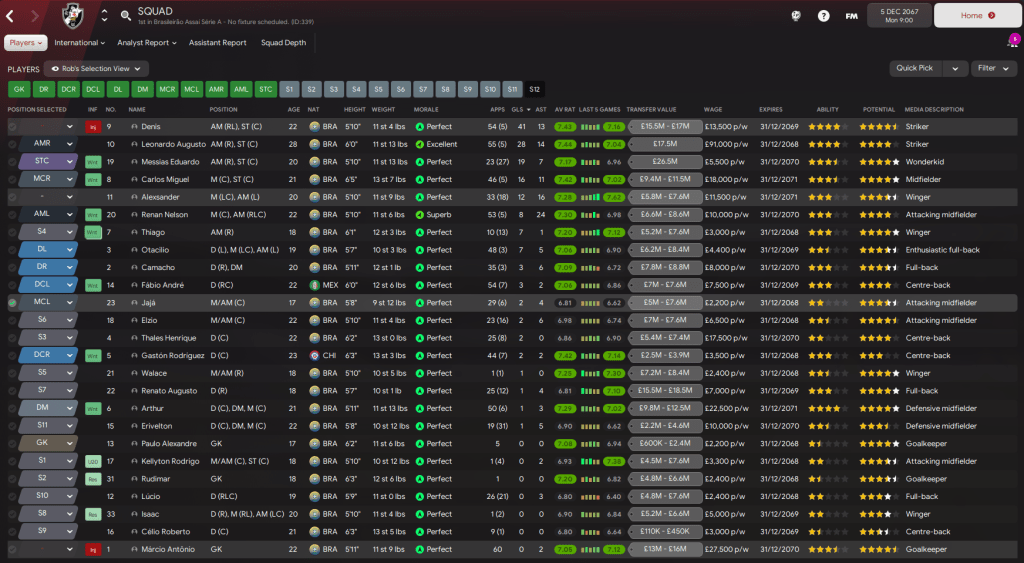Select the checkbox beside Paulo Alexandre's GK row
The width and height of the screenshot is (1024, 563).
tap(12, 442)
